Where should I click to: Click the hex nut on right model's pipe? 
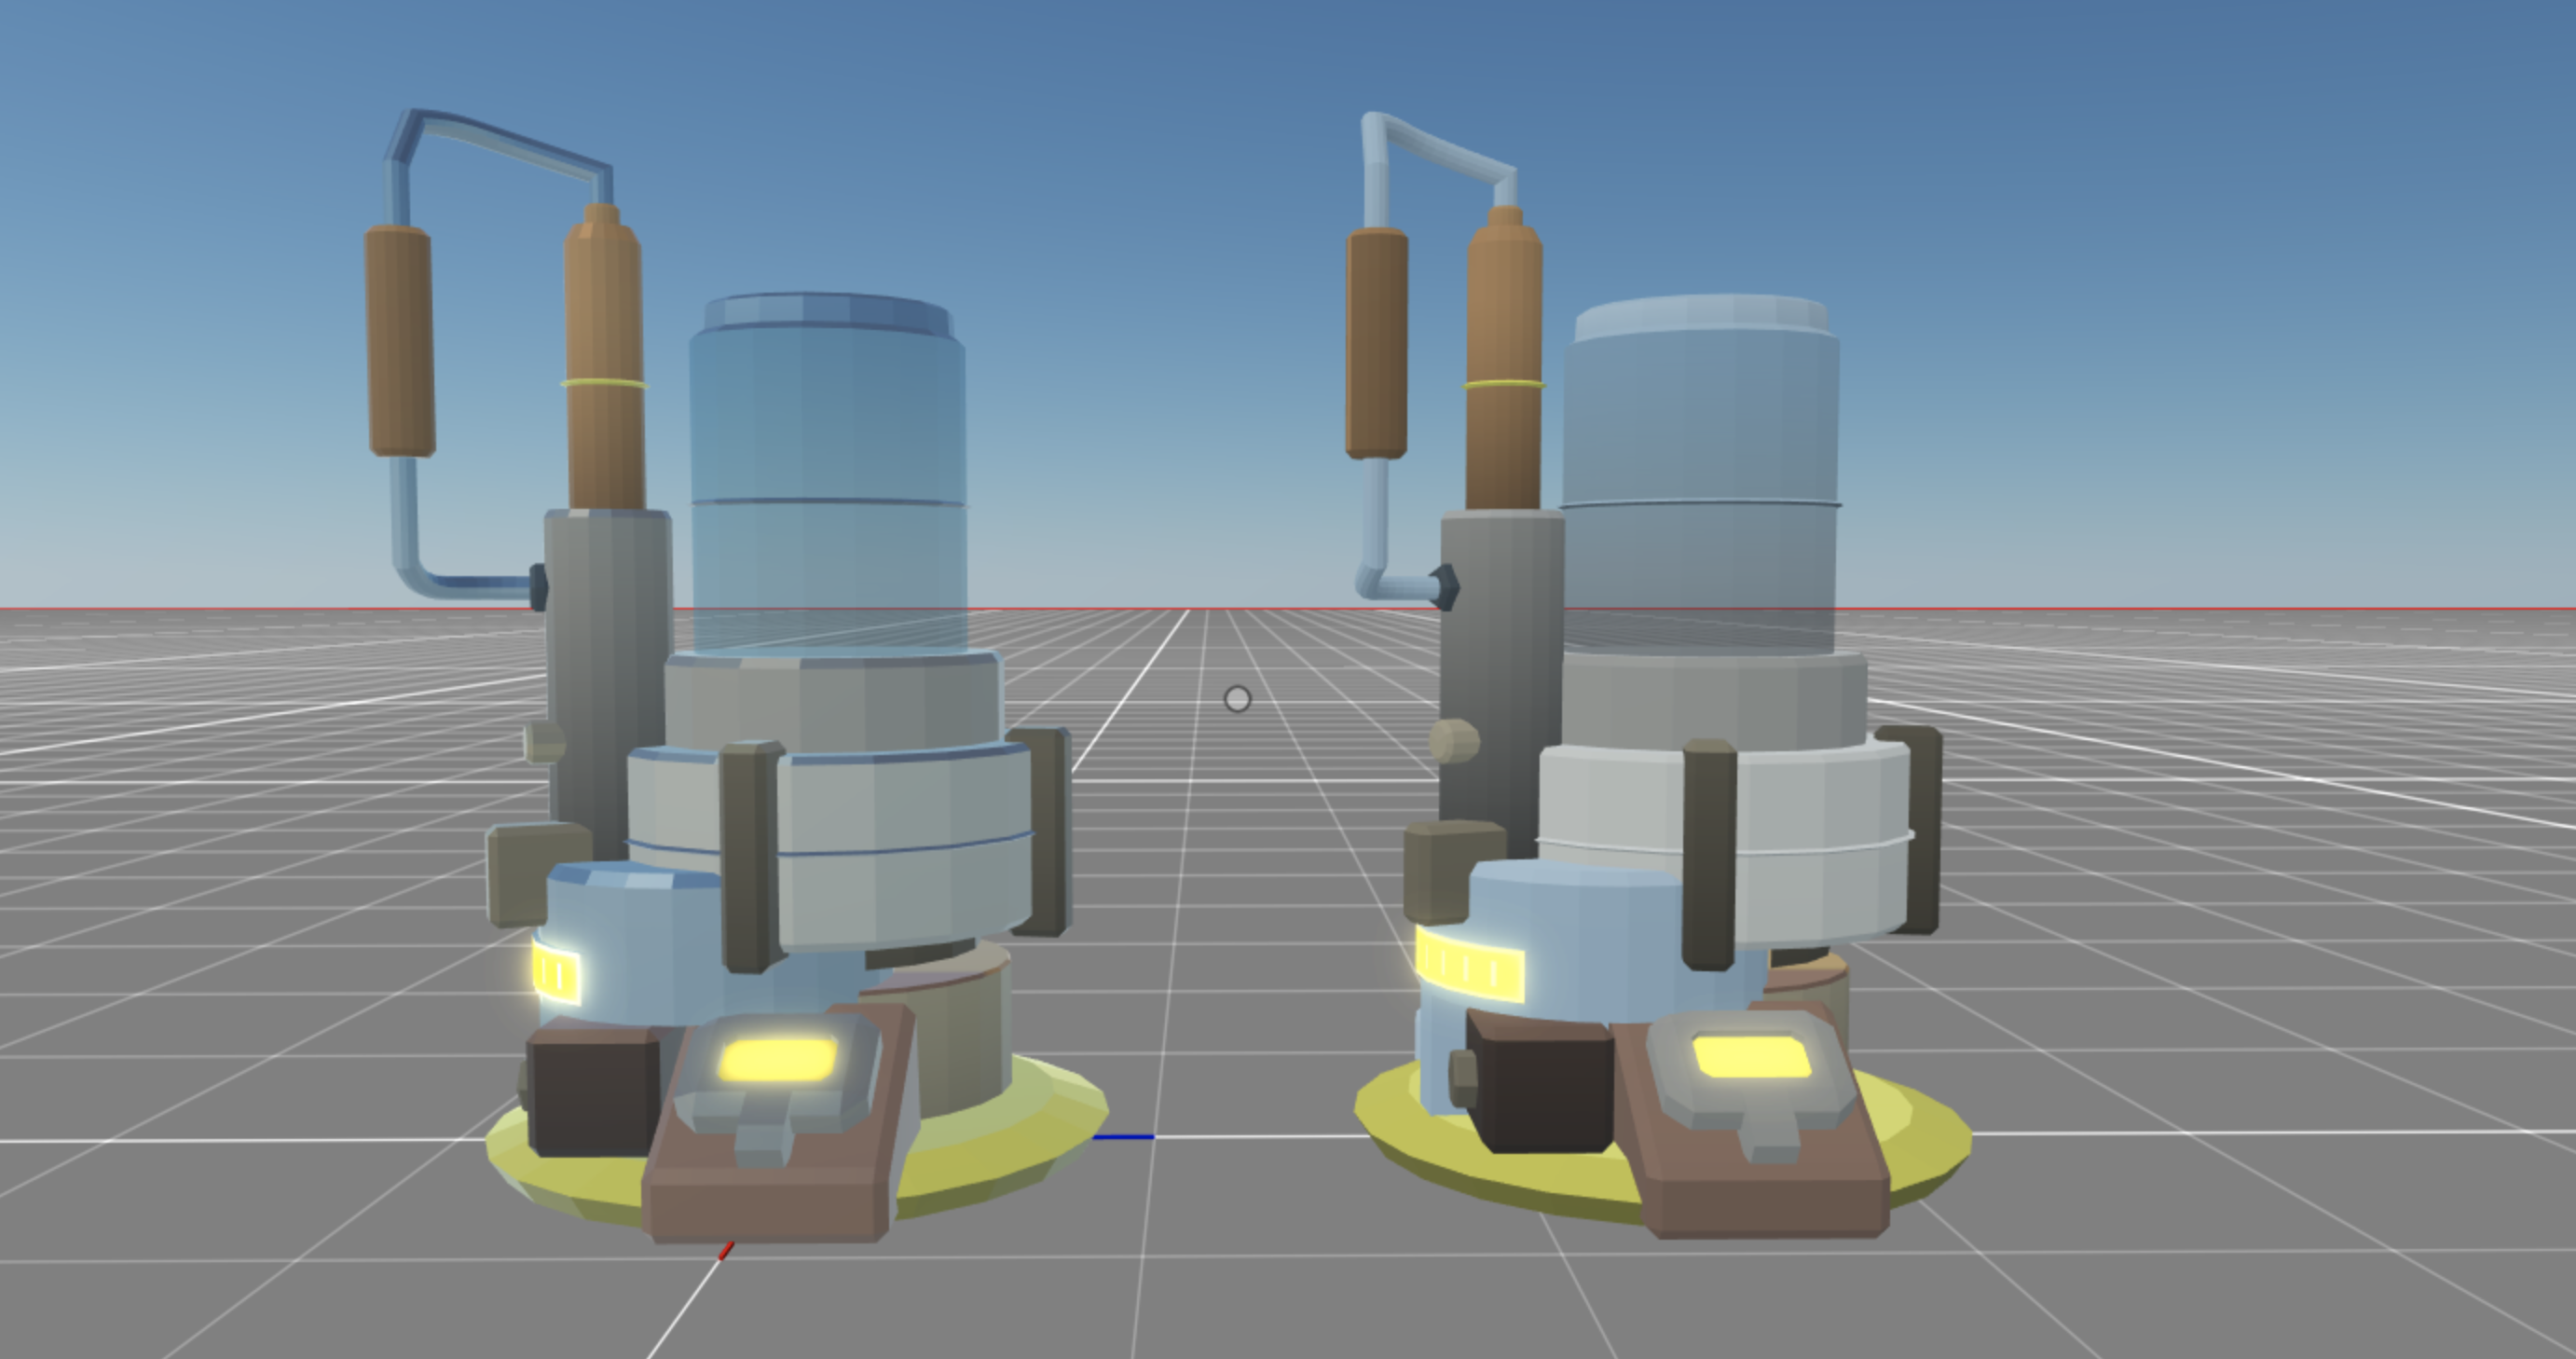coord(1445,587)
